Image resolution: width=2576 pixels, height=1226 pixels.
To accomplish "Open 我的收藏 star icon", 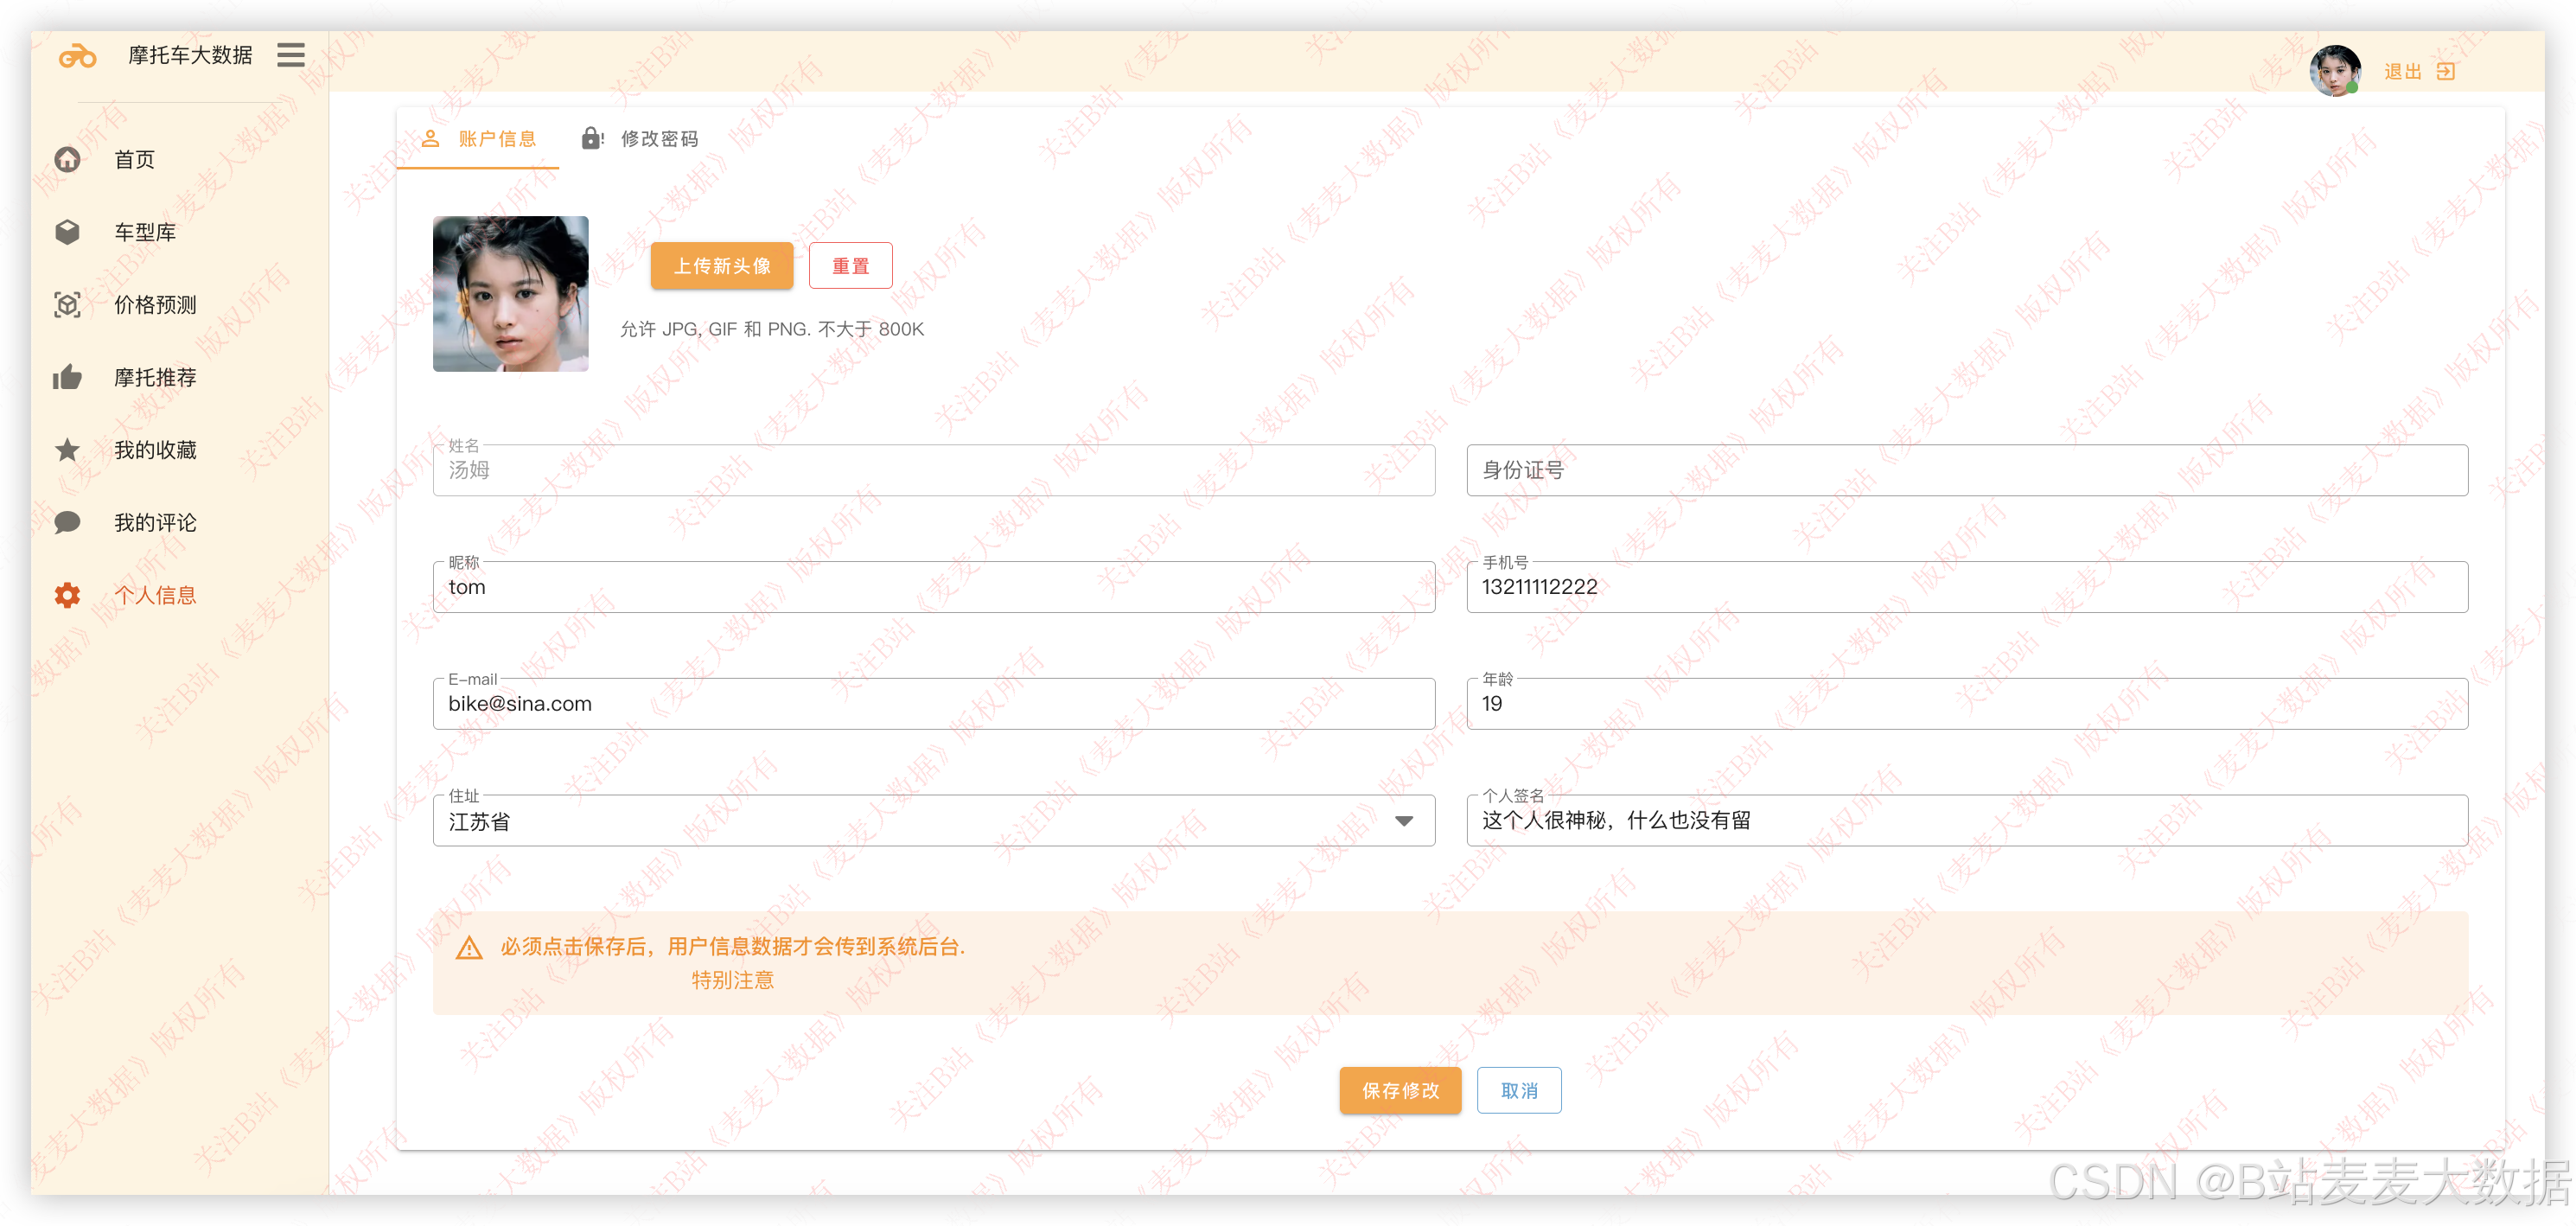I will click(68, 450).
